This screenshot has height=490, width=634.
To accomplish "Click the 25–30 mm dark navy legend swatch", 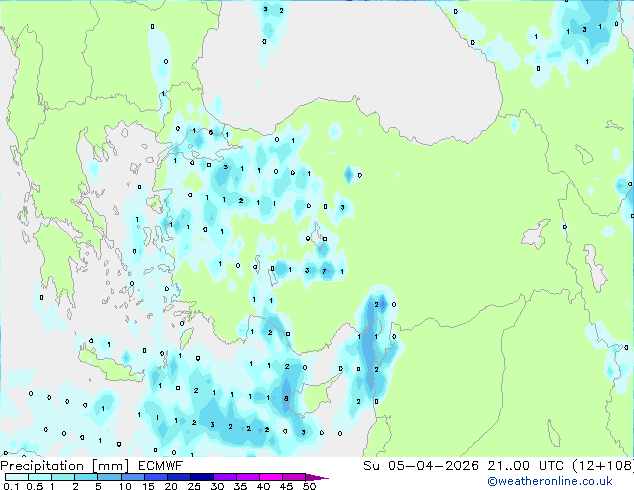I will pos(201,477).
